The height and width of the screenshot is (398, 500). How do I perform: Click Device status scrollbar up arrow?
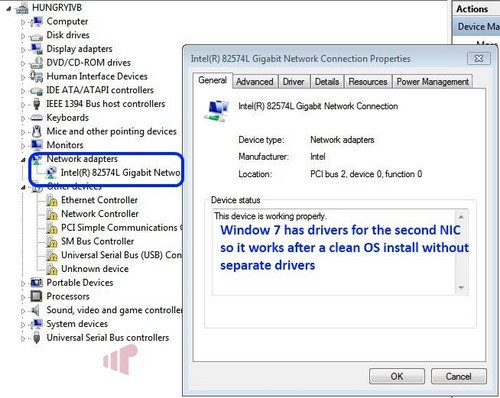pos(461,217)
